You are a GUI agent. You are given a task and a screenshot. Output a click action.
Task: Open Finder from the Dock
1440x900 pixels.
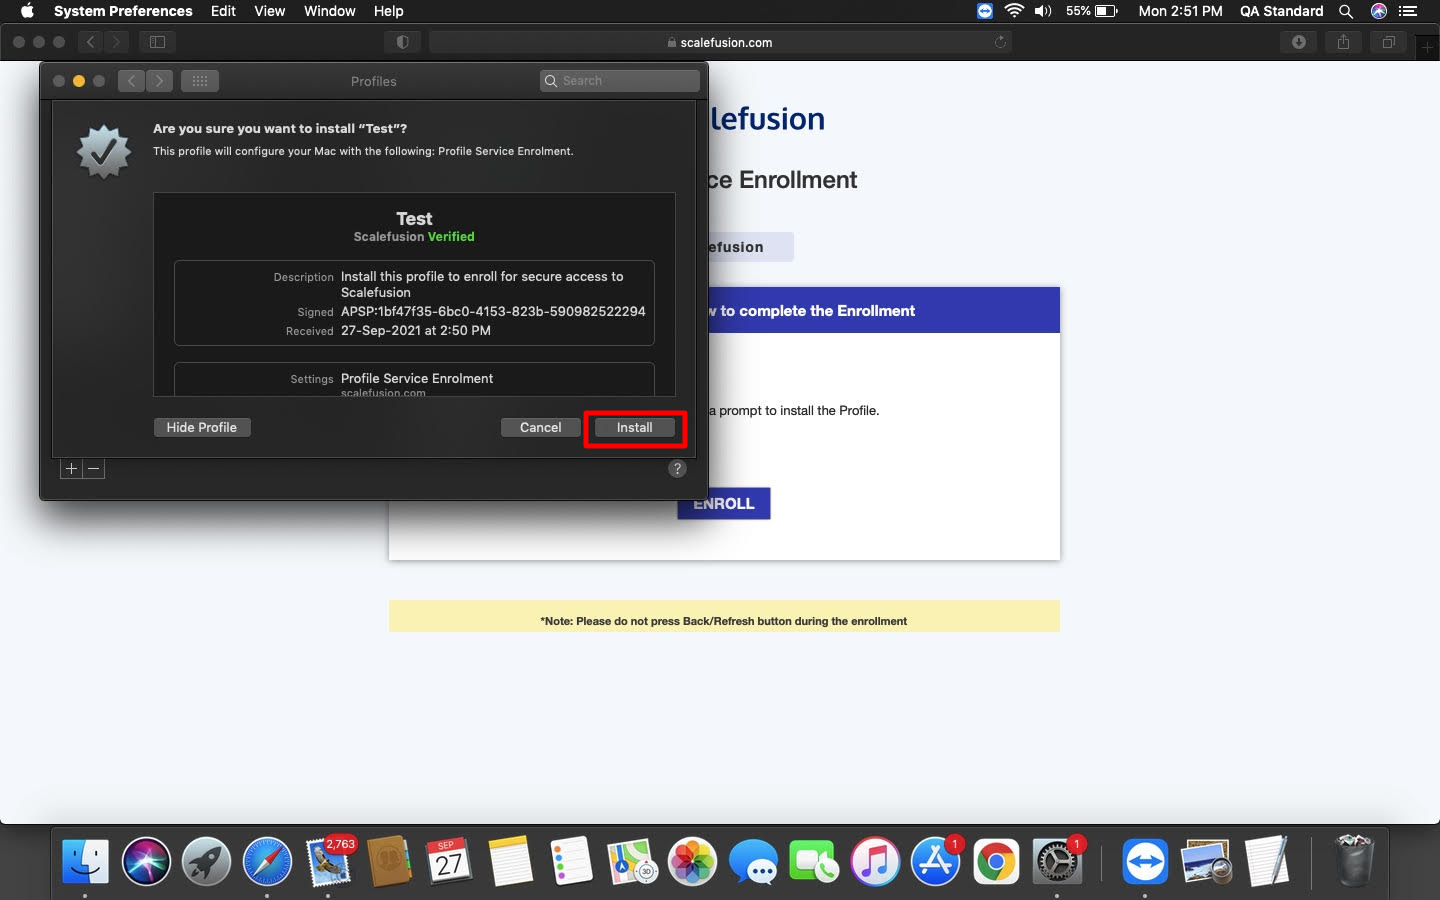85,861
